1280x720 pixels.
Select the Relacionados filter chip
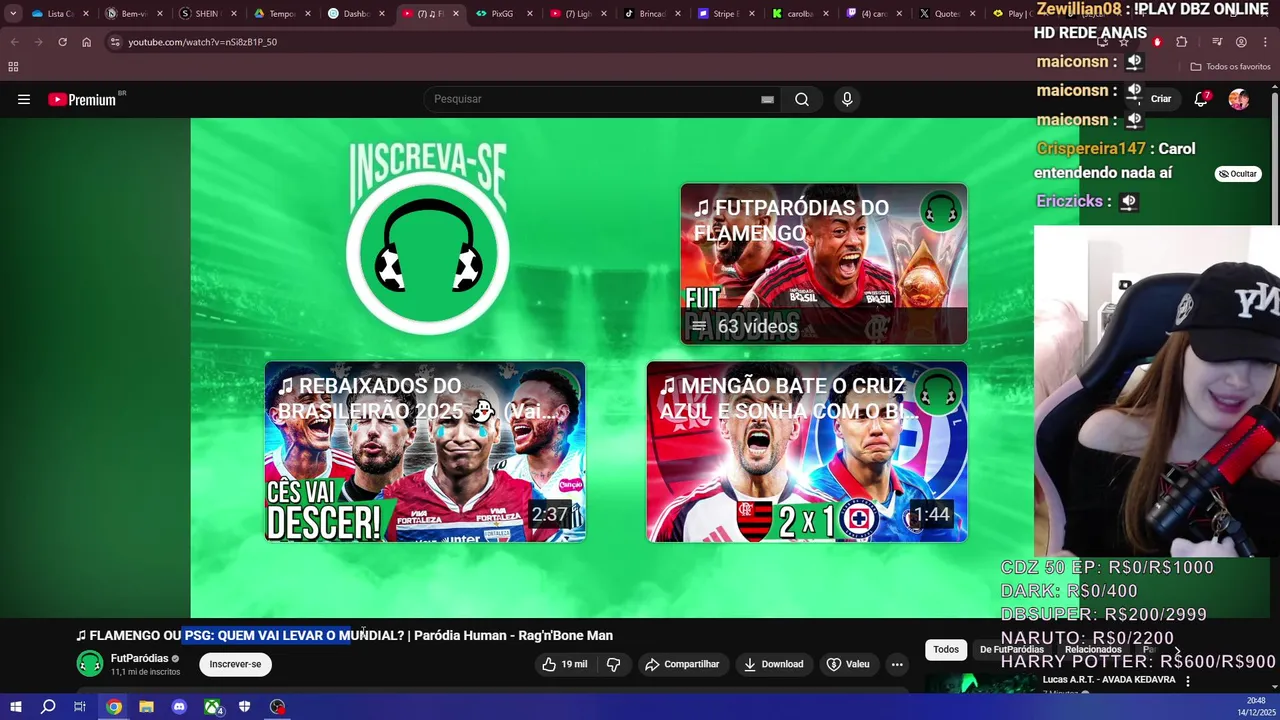click(1093, 650)
